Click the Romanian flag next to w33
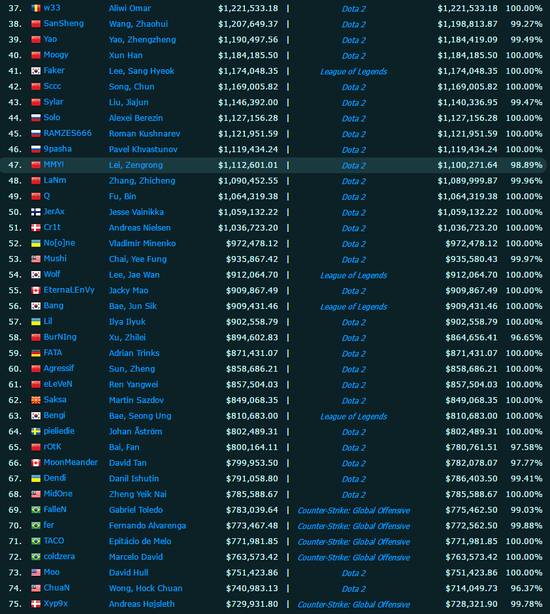550x614 pixels. point(36,8)
